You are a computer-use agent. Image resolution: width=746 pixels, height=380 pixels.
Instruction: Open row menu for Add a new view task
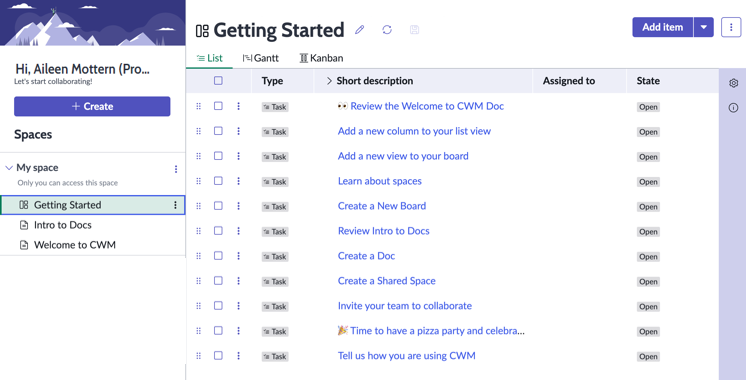point(238,156)
